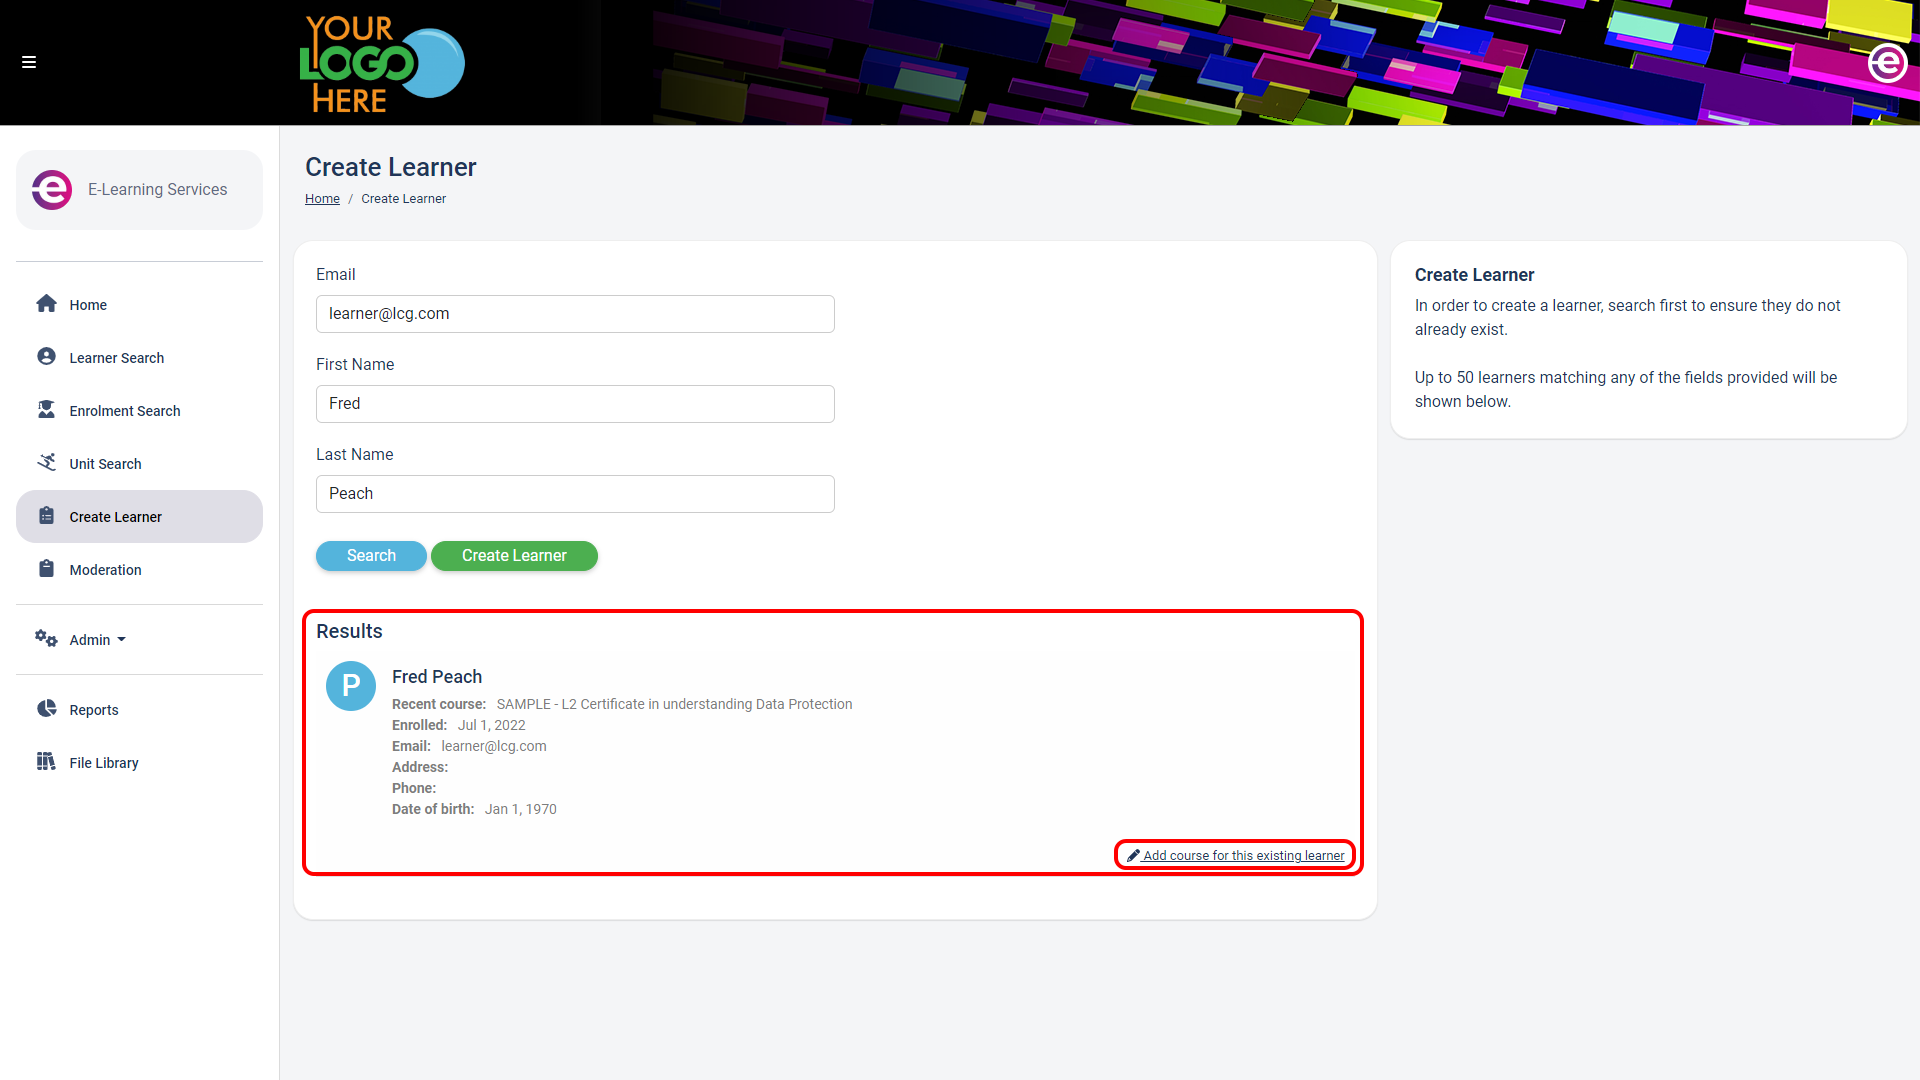Viewport: 1920px width, 1080px height.
Task: Click the Enrolment Search graduate icon
Action: (46, 410)
